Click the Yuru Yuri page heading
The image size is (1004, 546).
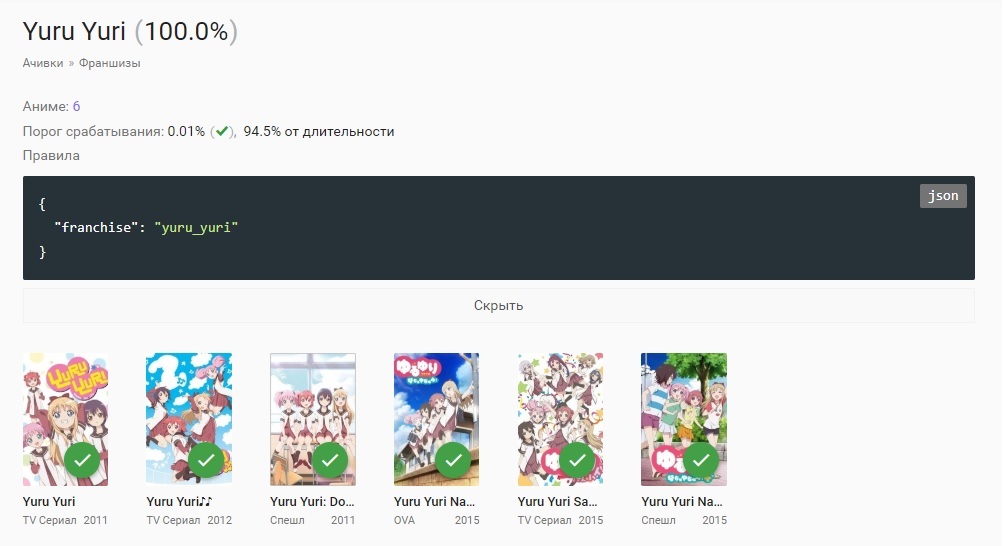[74, 32]
